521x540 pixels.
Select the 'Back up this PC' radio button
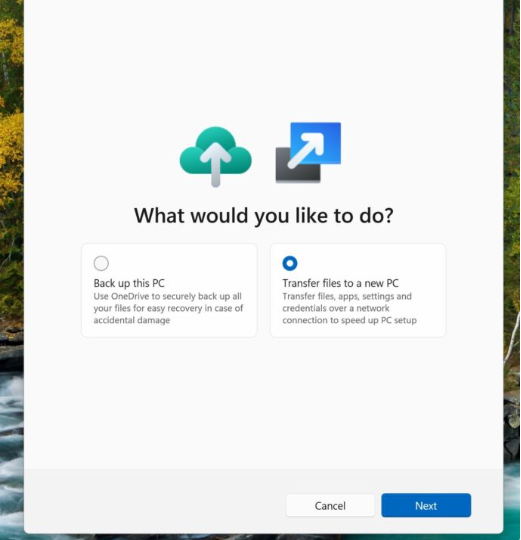click(x=101, y=263)
